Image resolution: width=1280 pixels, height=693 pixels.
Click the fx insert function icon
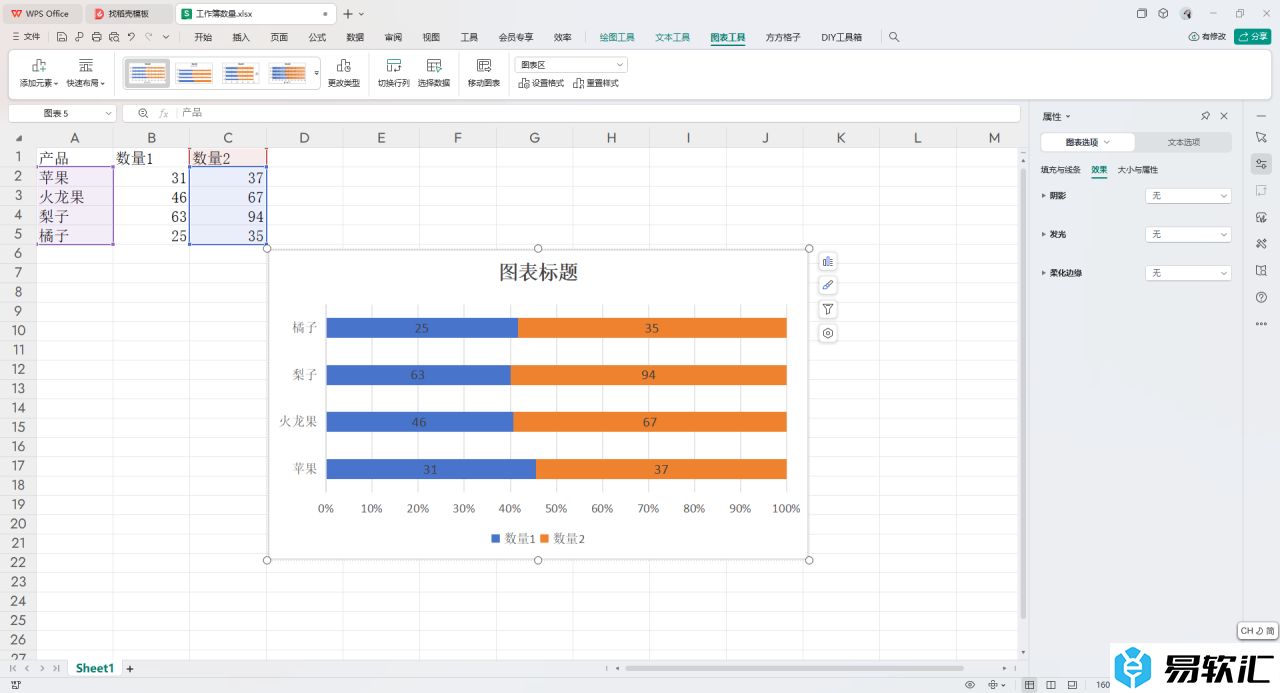(164, 114)
